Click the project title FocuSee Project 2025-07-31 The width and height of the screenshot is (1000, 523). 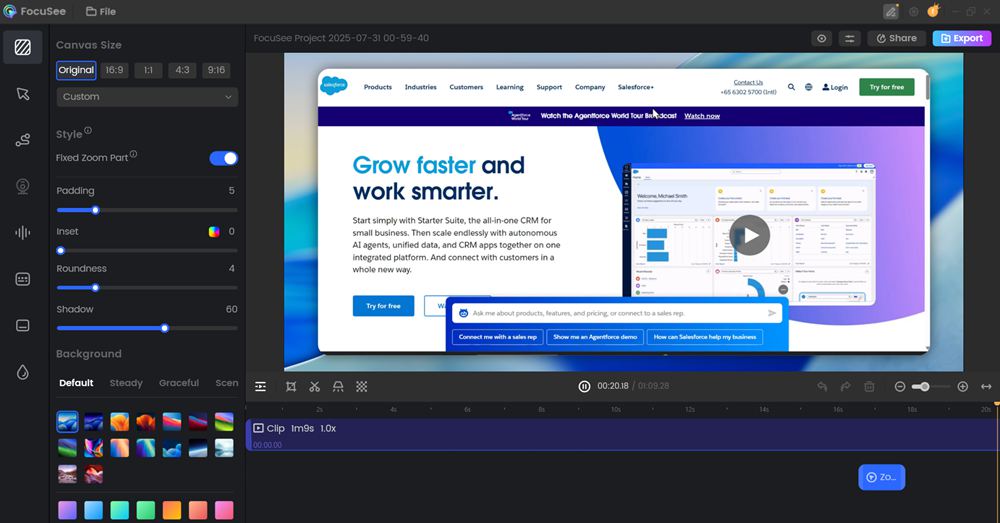[x=341, y=38]
